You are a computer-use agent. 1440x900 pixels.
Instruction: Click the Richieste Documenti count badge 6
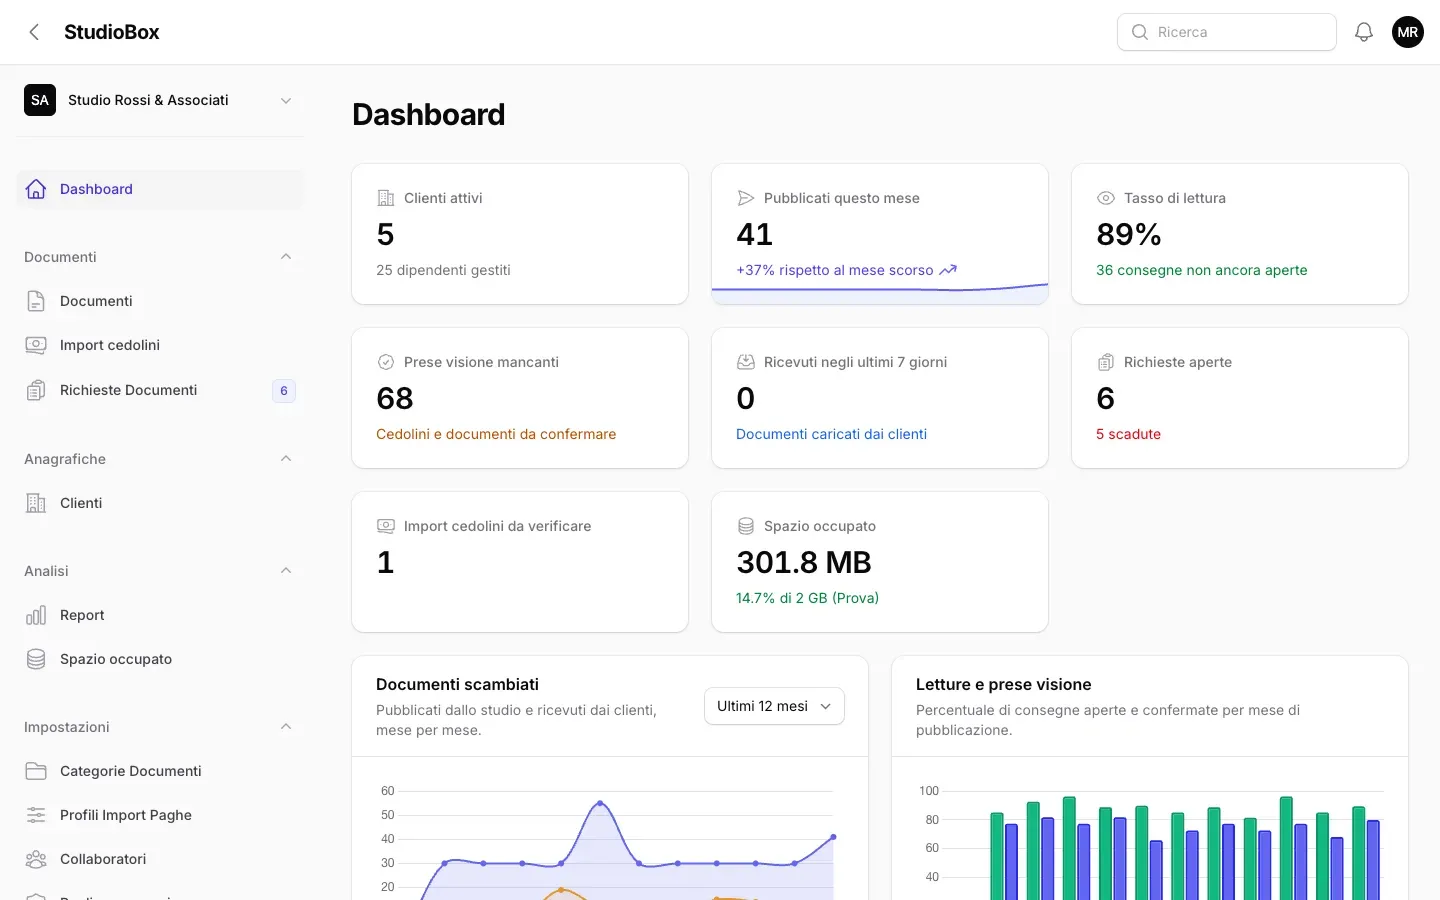(284, 391)
